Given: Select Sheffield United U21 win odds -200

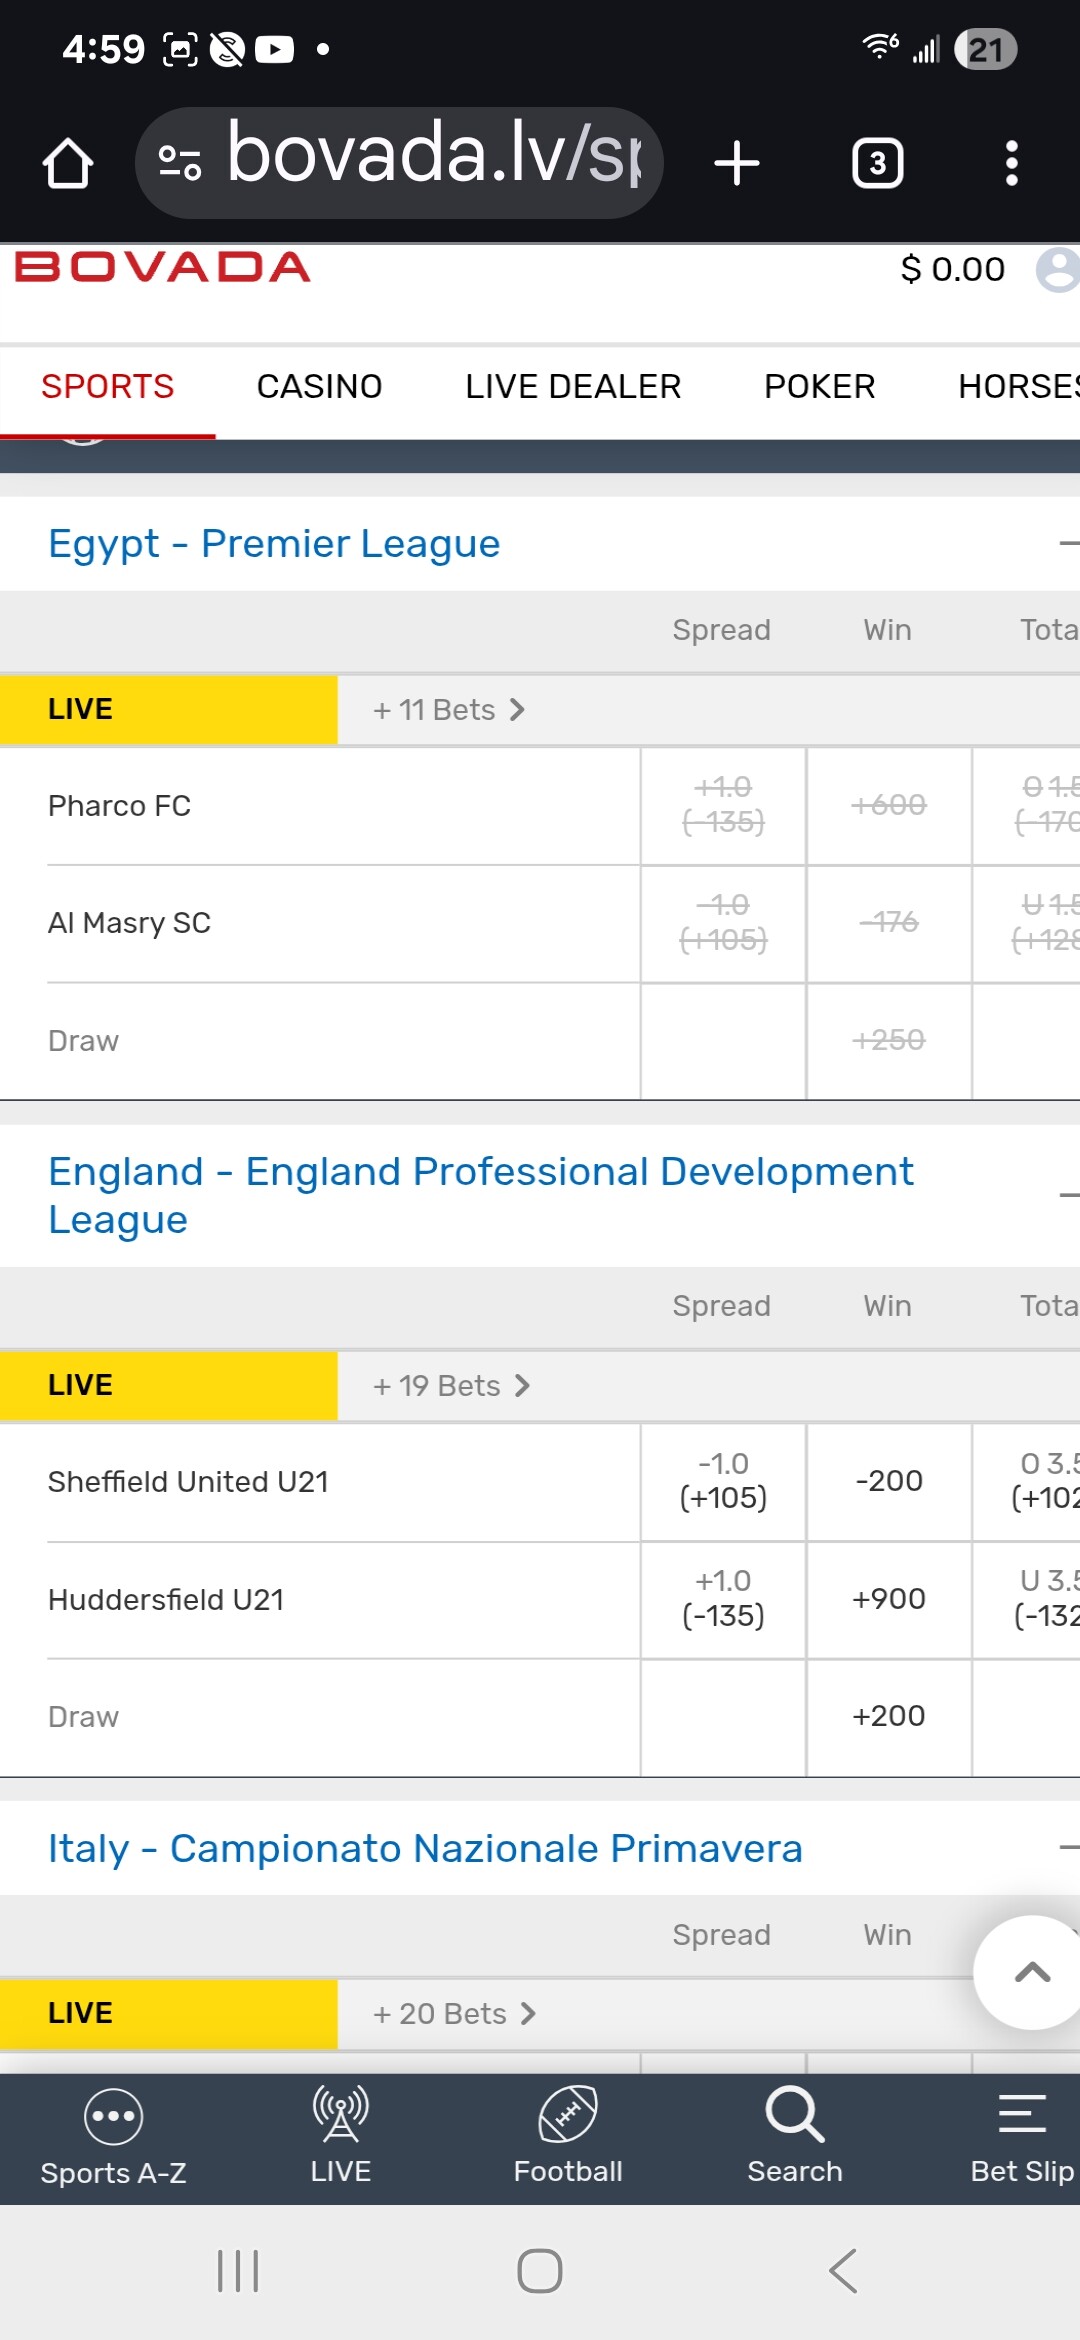Looking at the screenshot, I should coord(888,1481).
